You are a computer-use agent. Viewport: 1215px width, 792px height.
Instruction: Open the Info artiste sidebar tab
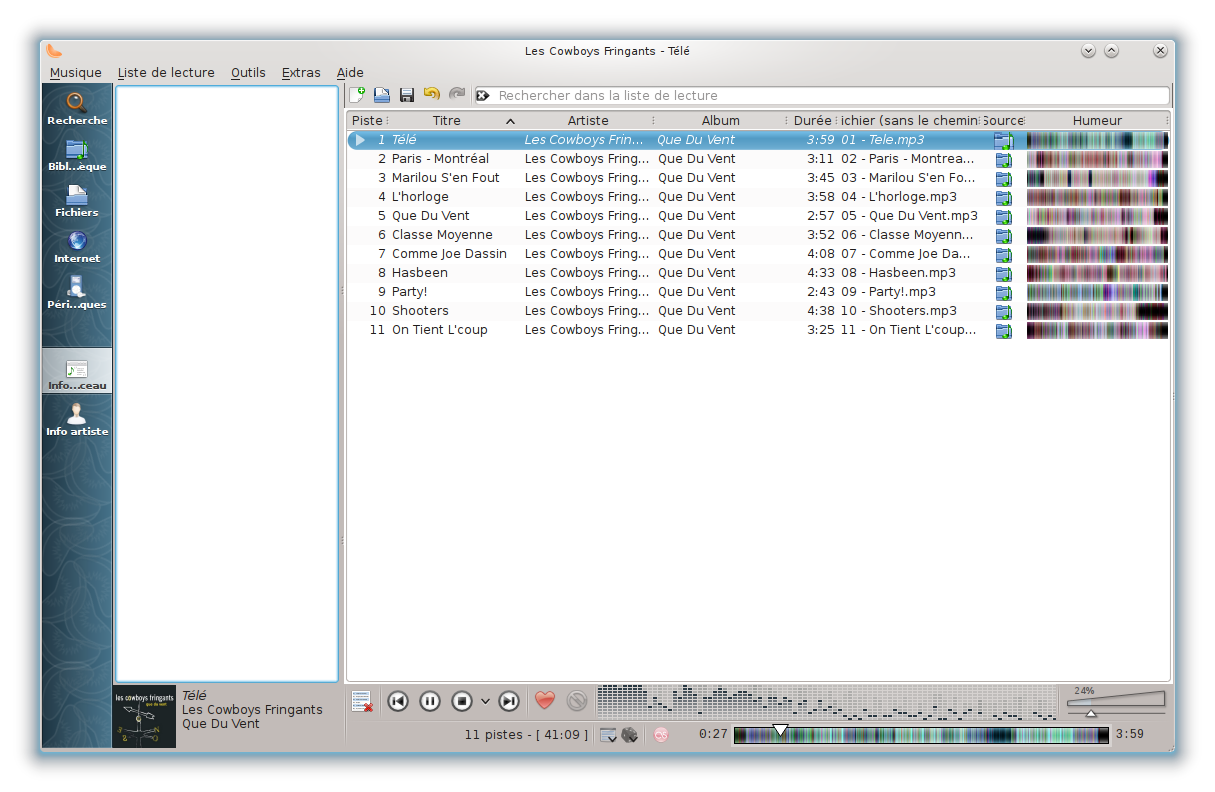tap(77, 420)
